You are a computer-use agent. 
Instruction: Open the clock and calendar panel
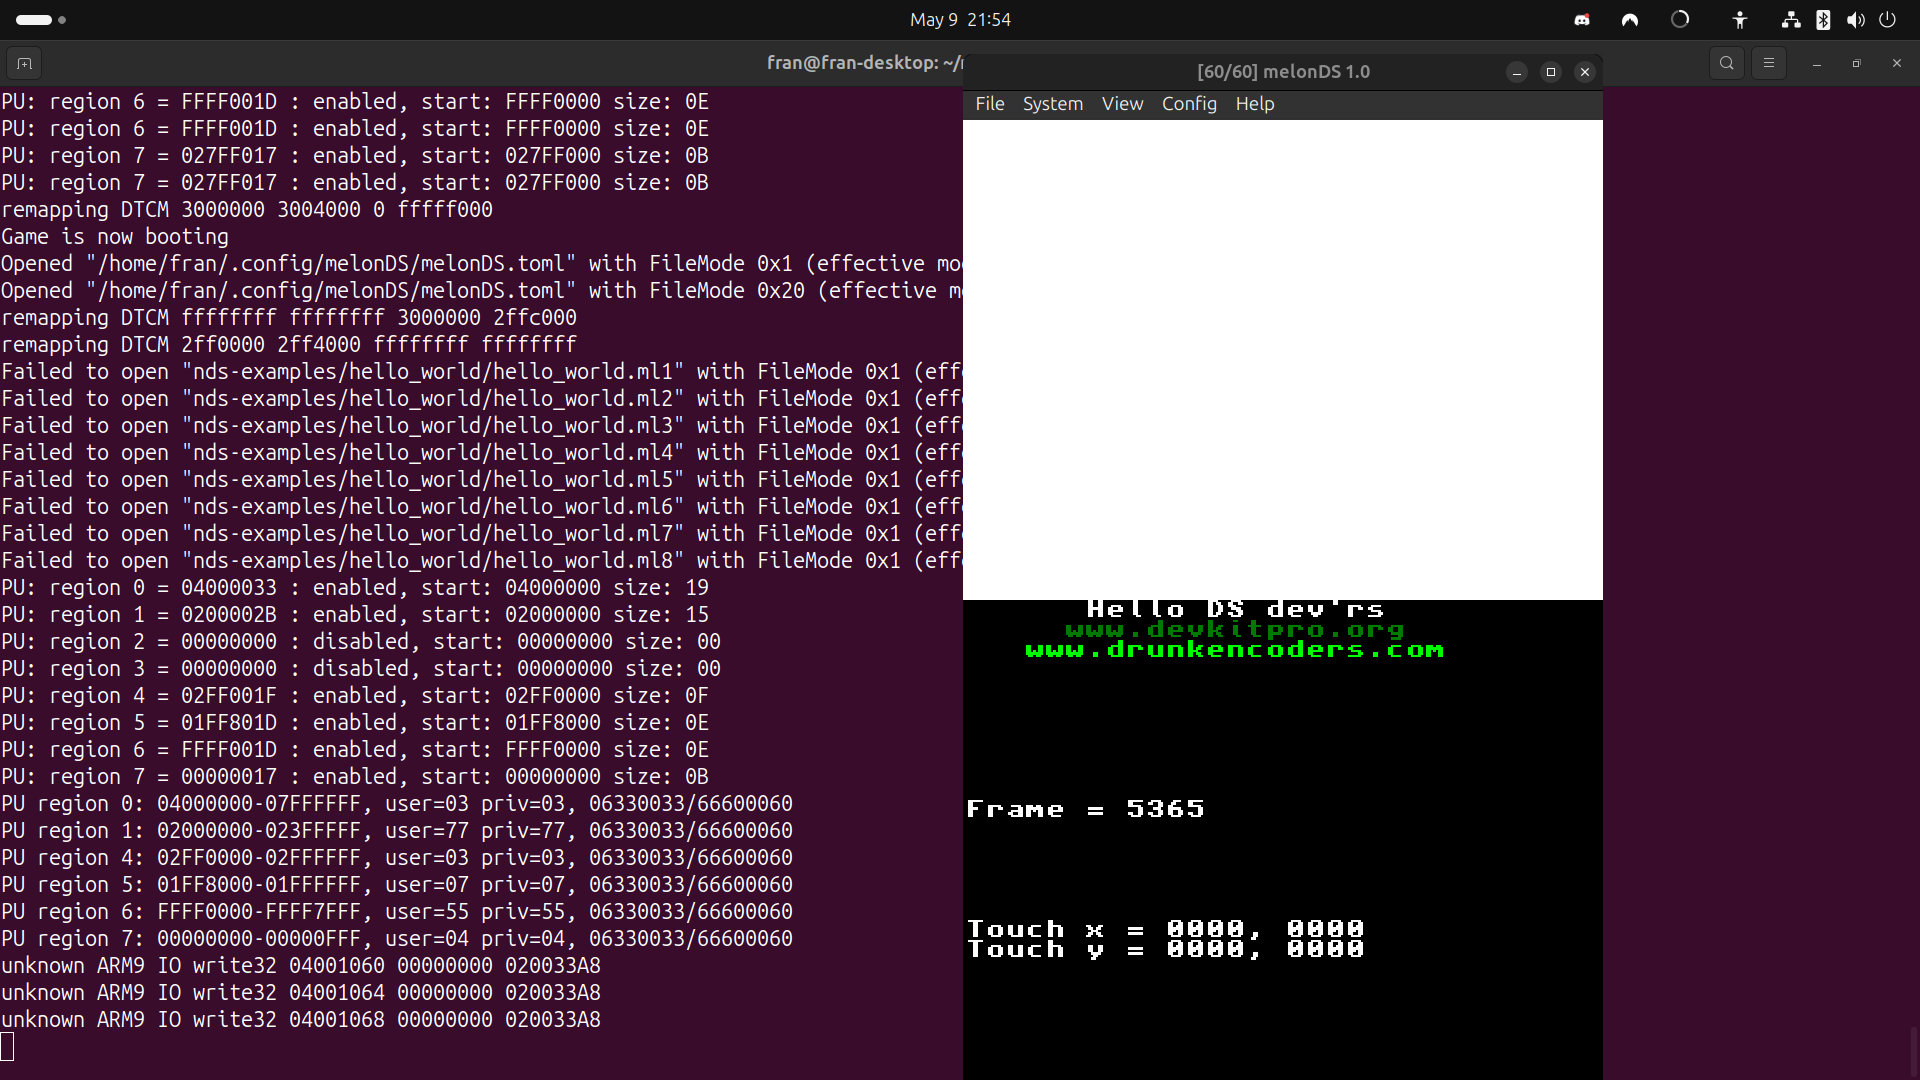point(960,20)
